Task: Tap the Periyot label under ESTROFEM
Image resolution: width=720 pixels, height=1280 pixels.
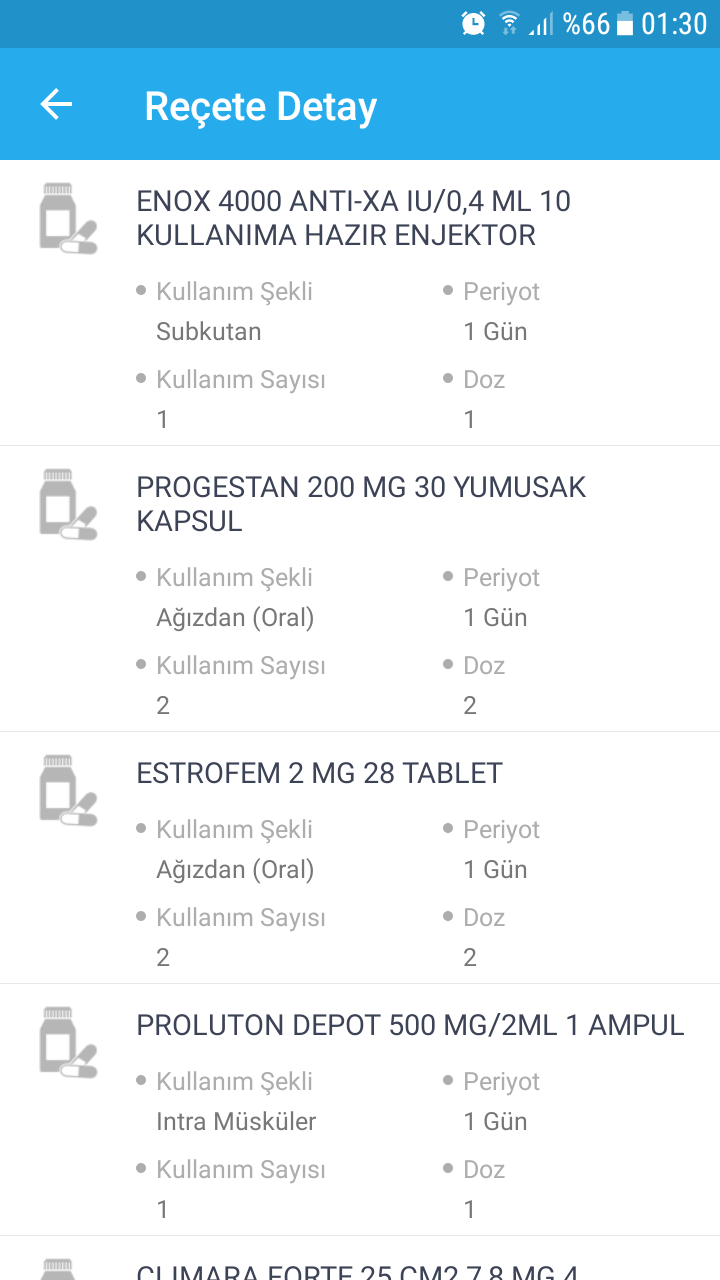Action: pos(501,830)
